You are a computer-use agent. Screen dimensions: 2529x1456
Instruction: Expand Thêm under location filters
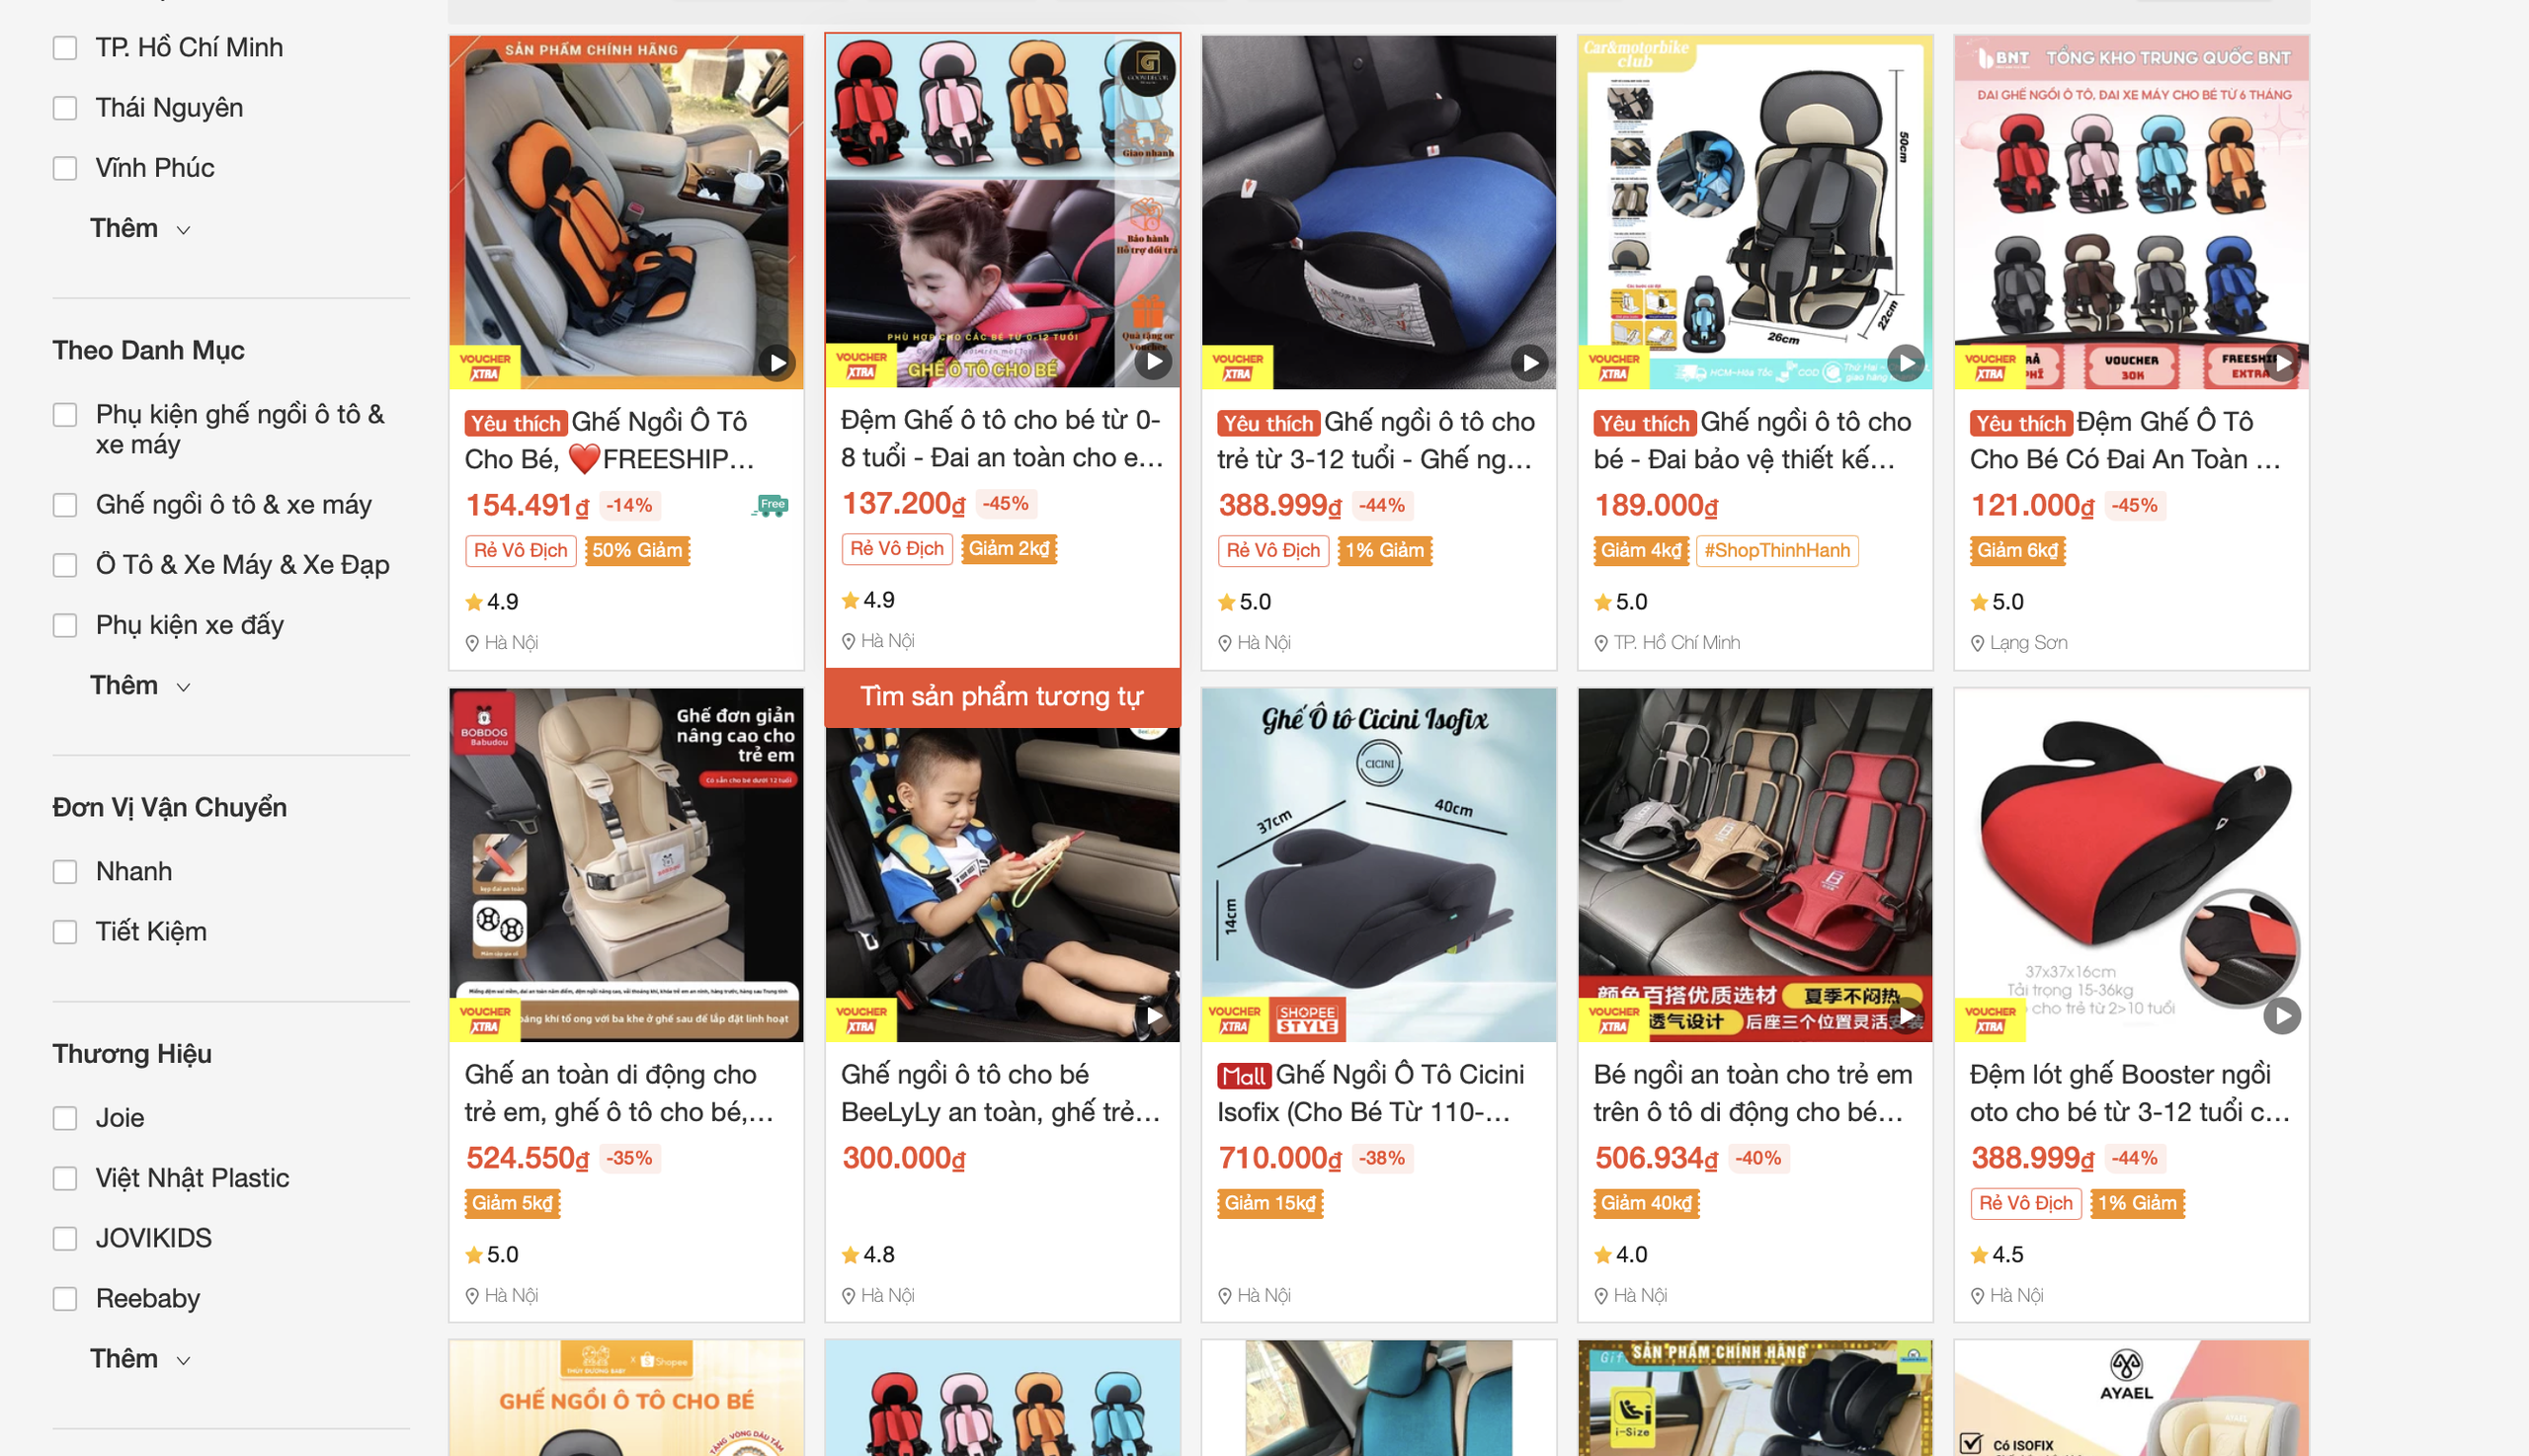140,228
